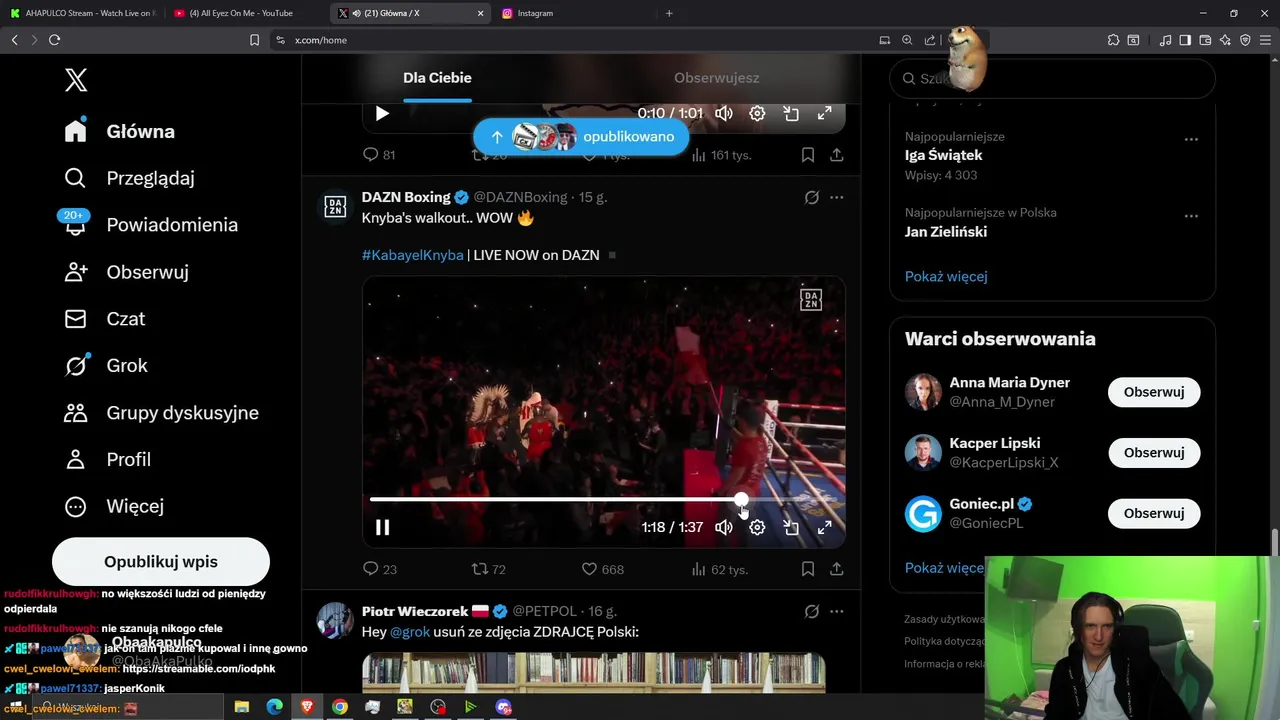Switch to the Dla Ciebie tab
Screen dimensions: 1280x720
437,78
